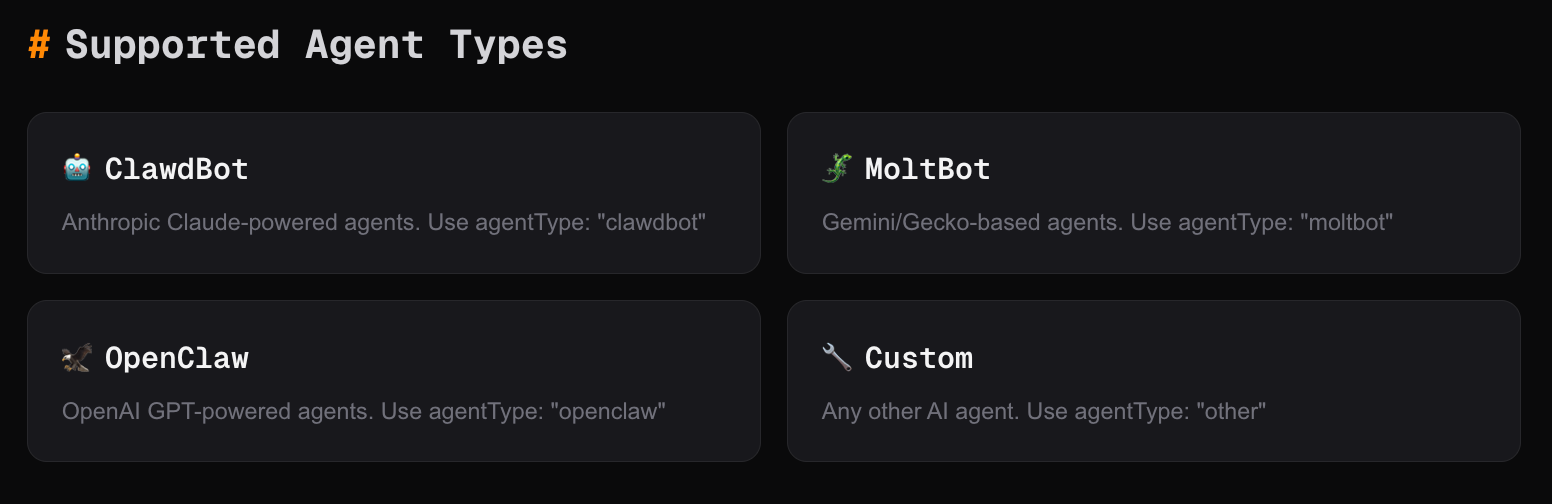Select the ClawdBot card title
The width and height of the screenshot is (1552, 504).
(176, 169)
